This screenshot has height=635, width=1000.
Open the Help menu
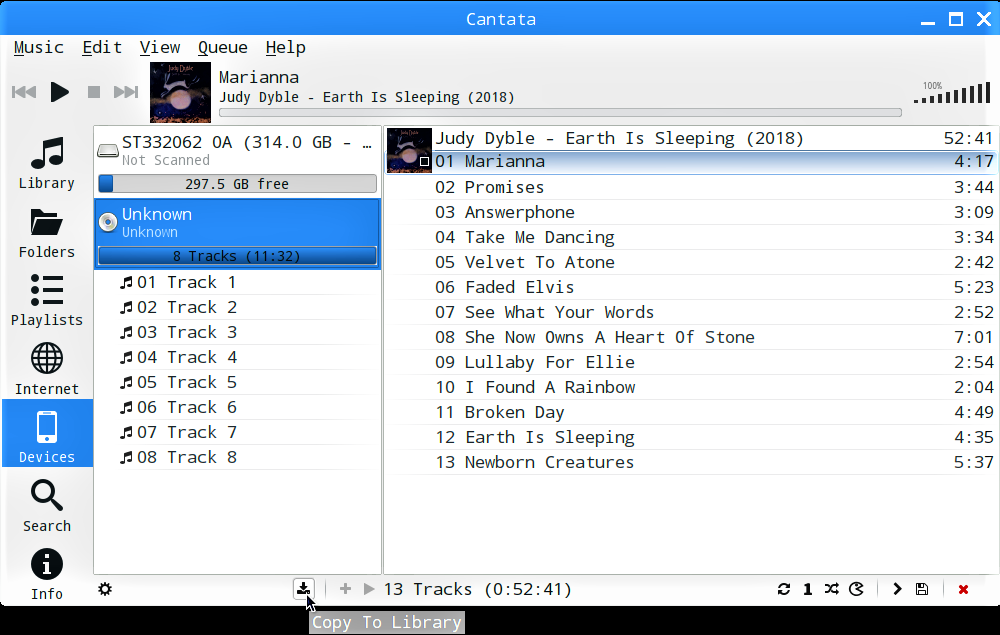285,48
